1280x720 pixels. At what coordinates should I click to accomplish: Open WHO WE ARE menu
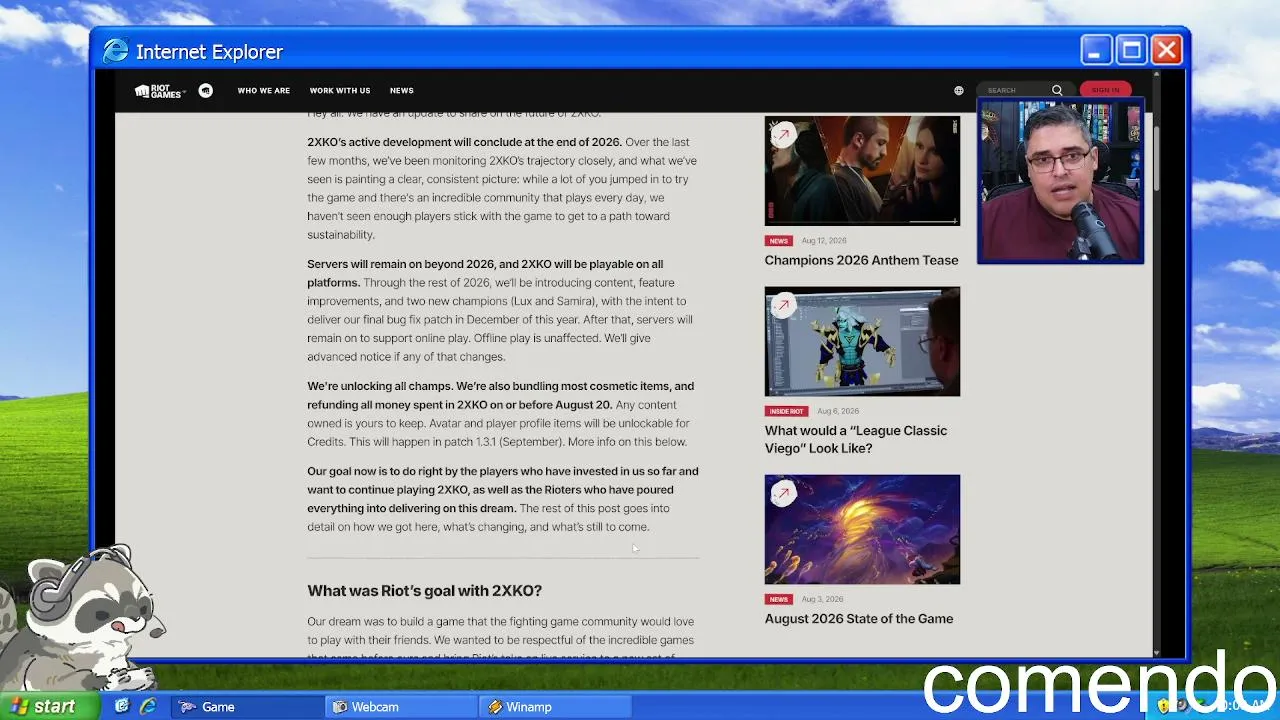pos(264,91)
